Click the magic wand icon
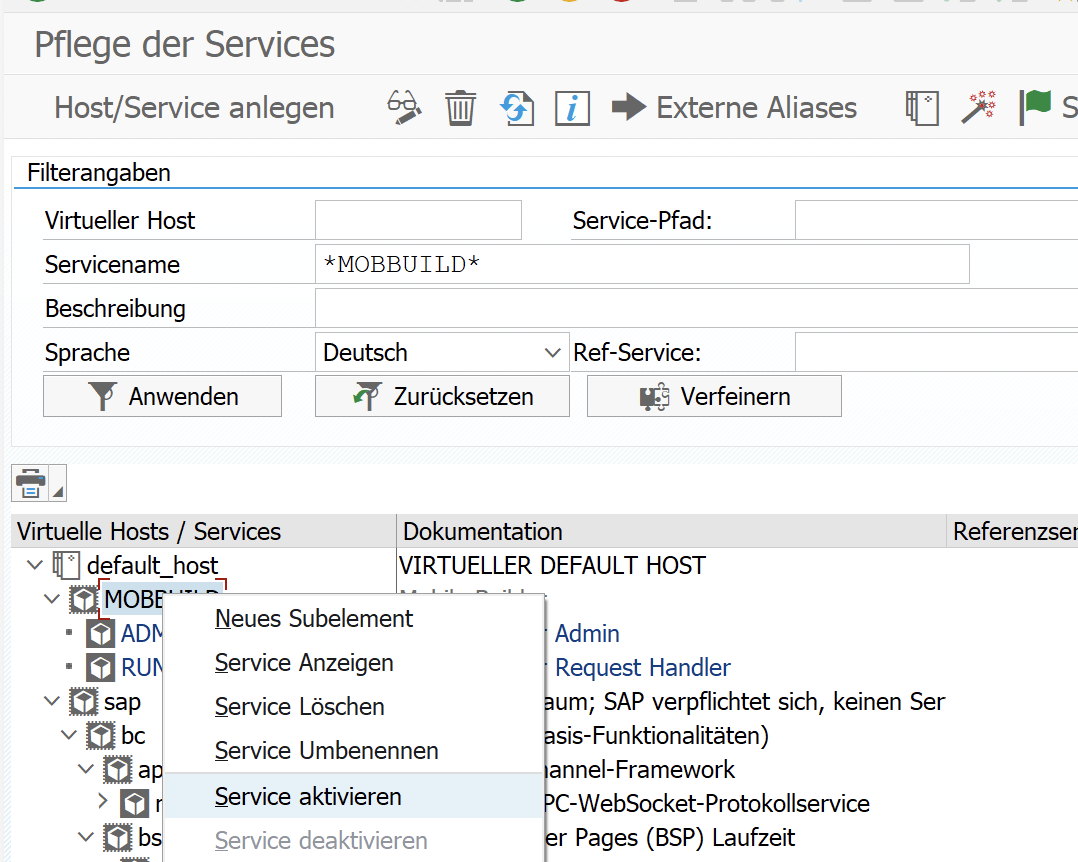Image resolution: width=1078 pixels, height=862 pixels. (x=978, y=107)
